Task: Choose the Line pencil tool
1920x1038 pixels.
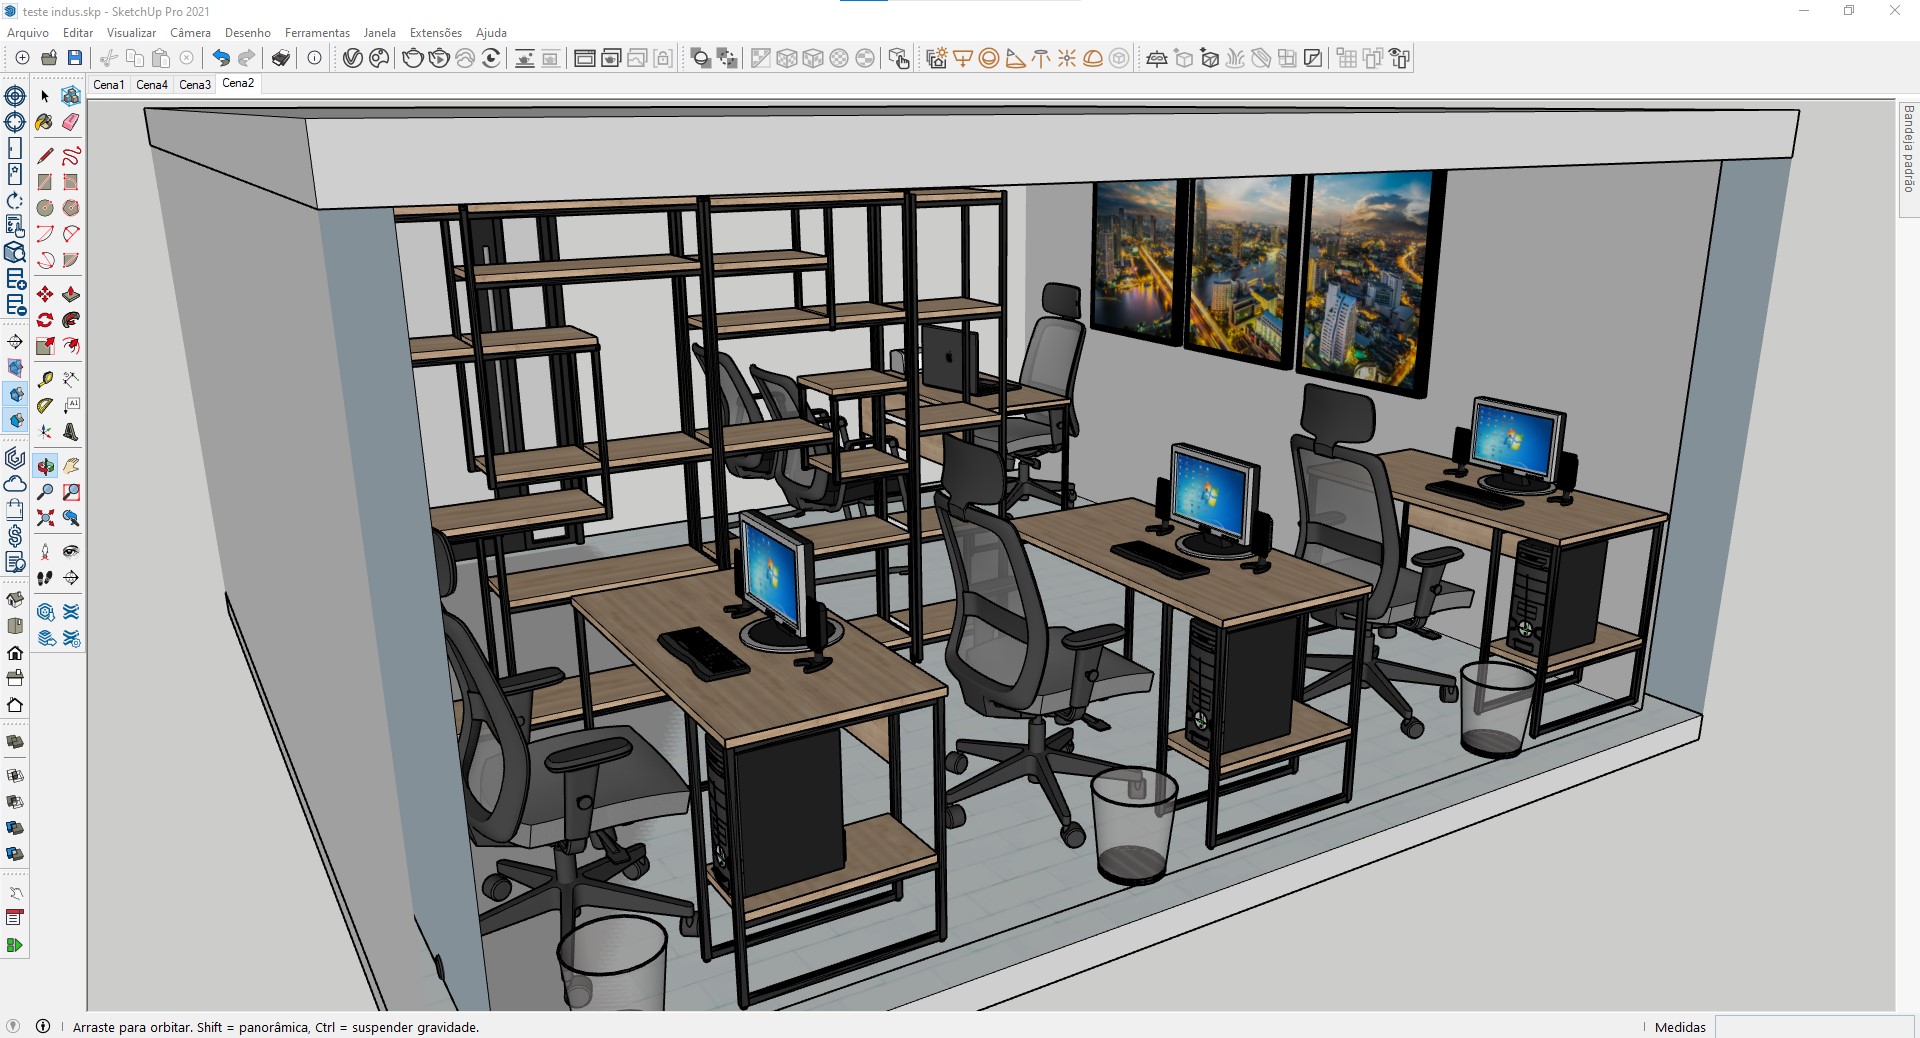Action: pyautogui.click(x=44, y=156)
